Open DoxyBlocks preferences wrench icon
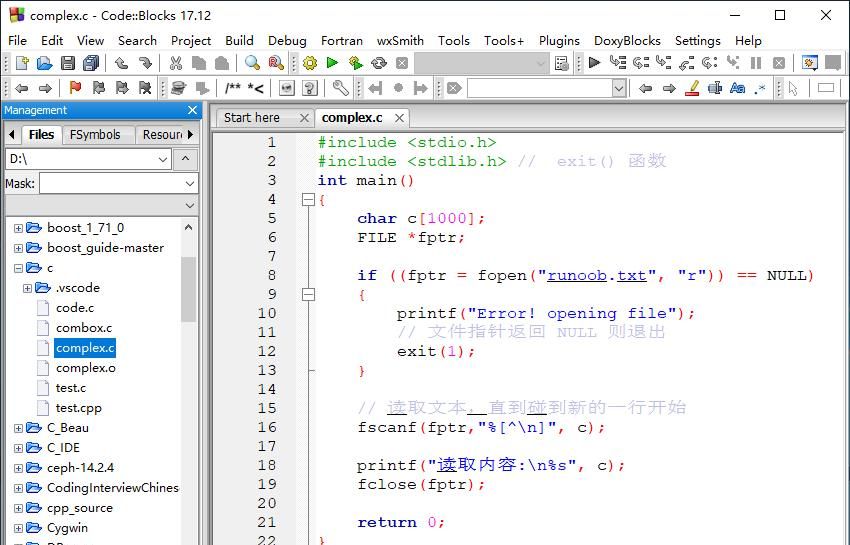 tap(340, 88)
